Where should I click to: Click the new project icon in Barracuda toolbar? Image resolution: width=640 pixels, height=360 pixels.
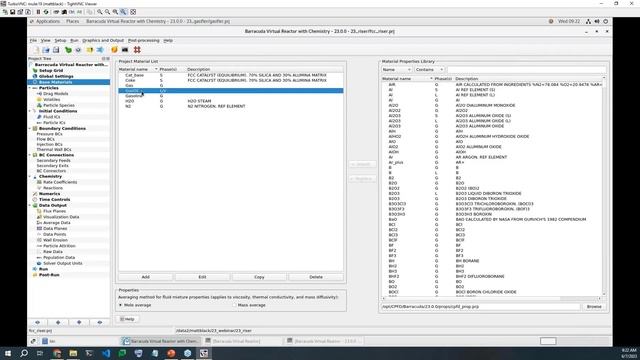point(36,50)
